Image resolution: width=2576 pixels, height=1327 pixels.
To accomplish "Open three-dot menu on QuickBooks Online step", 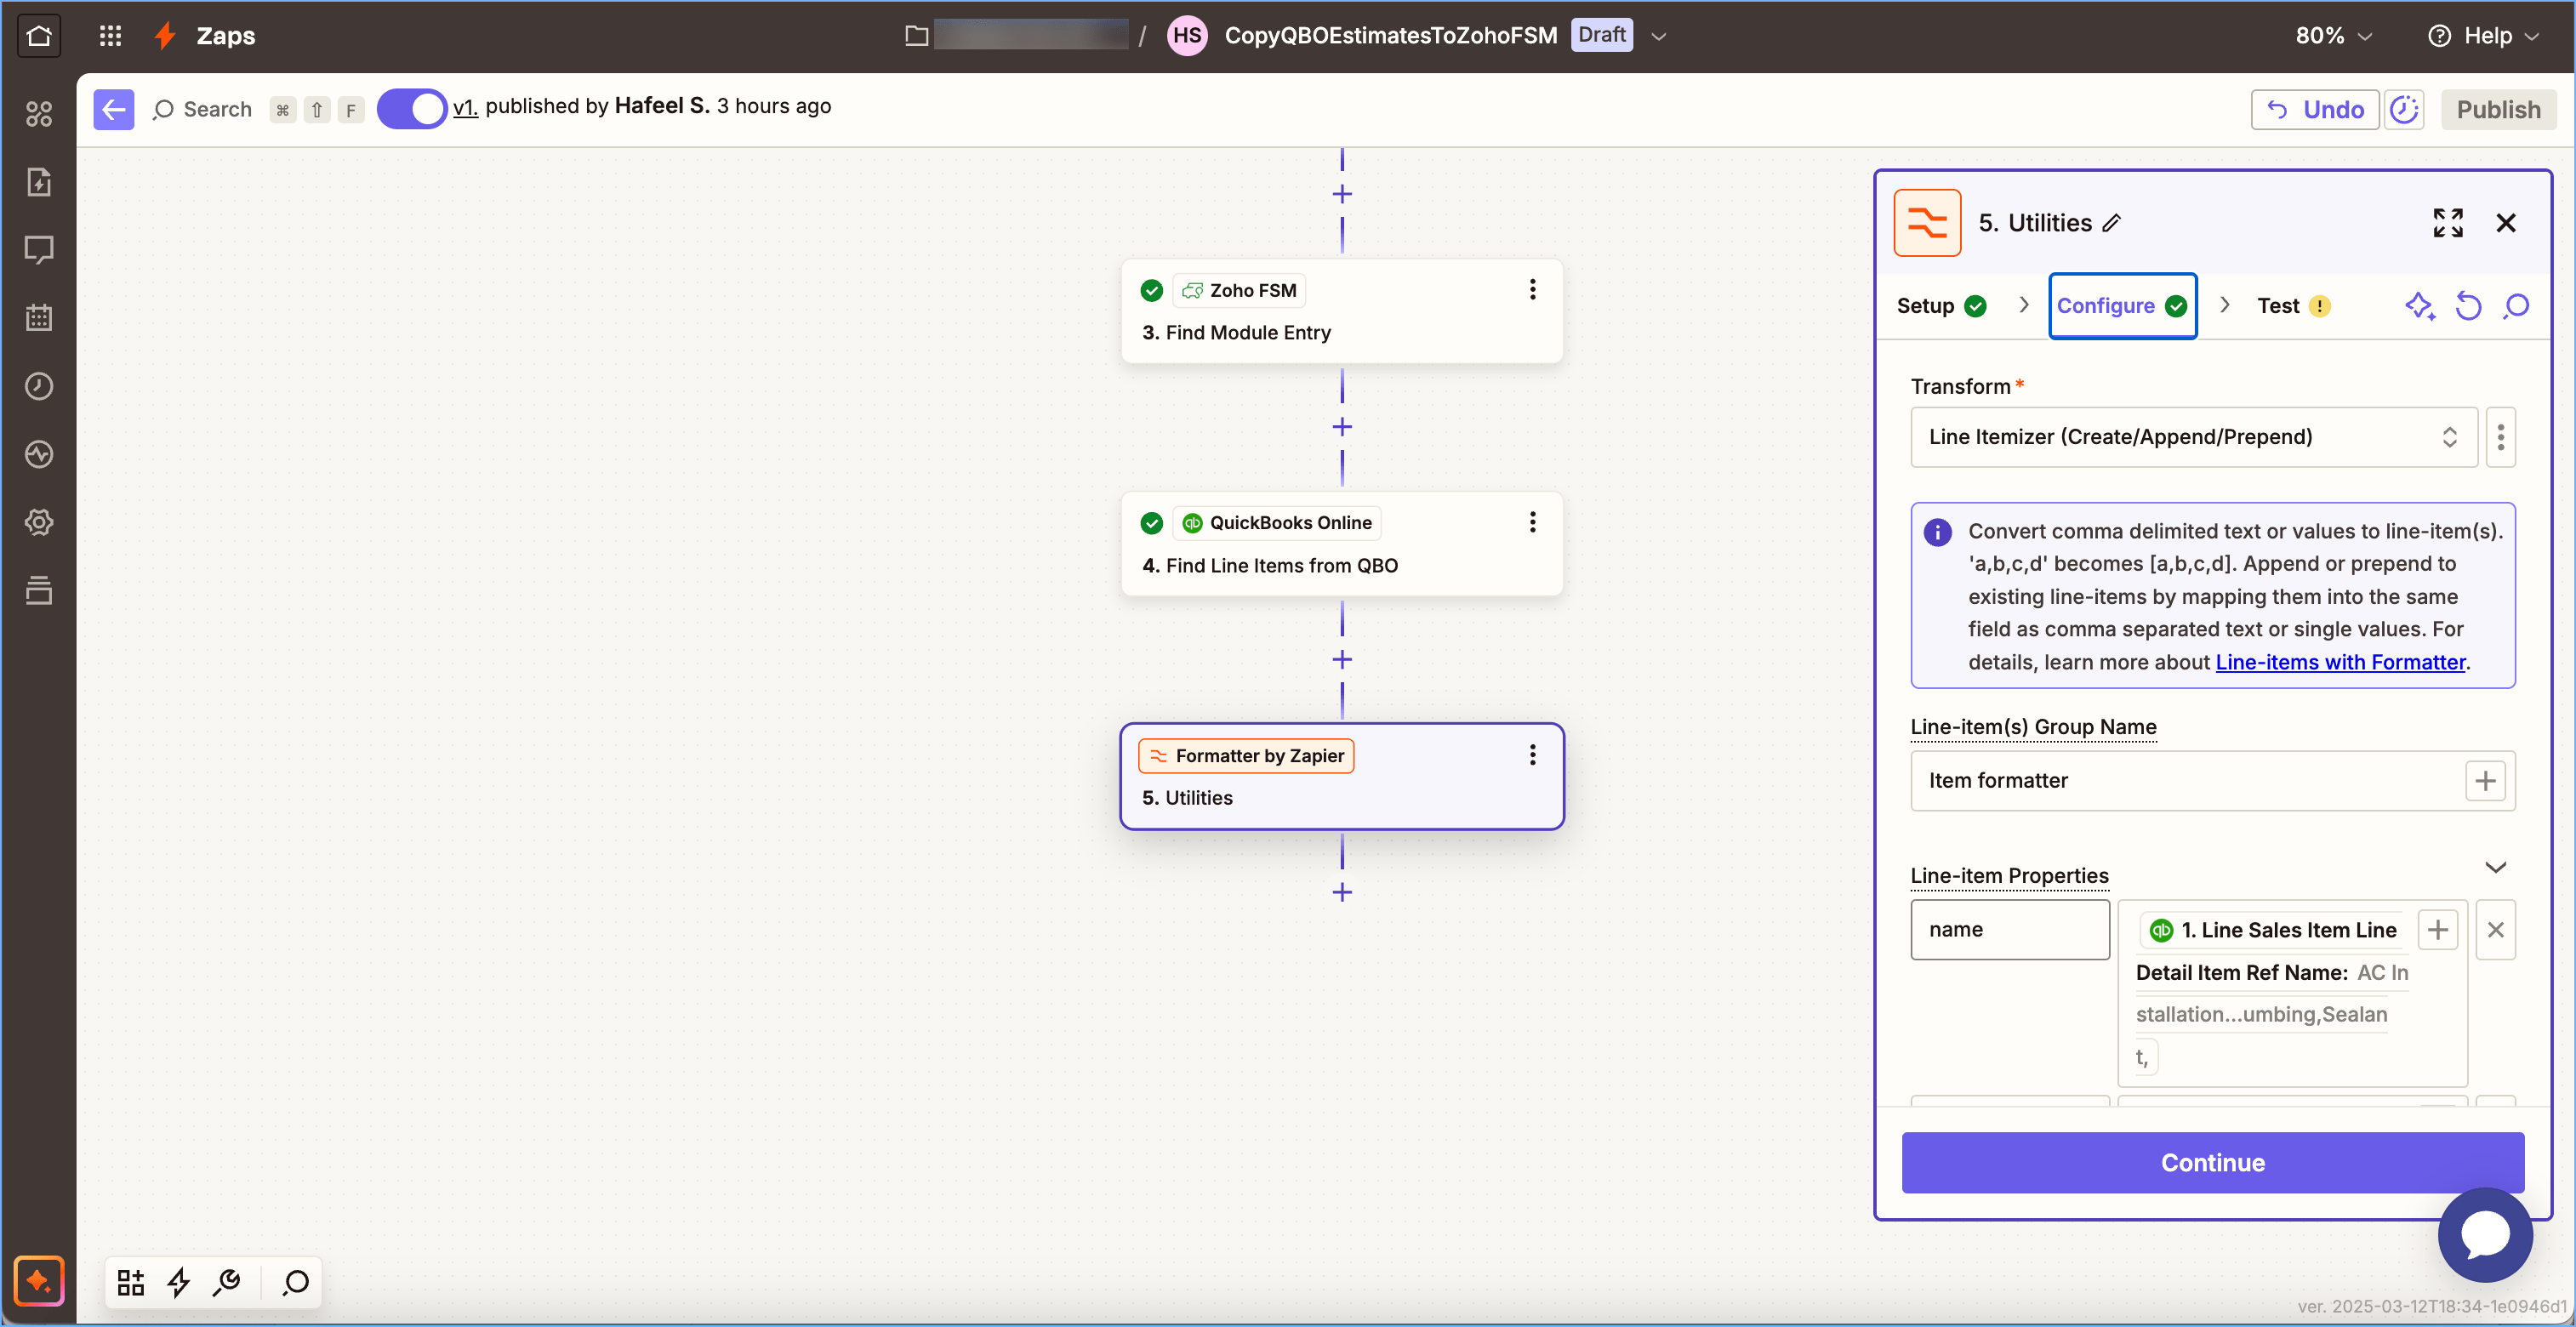I will pyautogui.click(x=1532, y=522).
